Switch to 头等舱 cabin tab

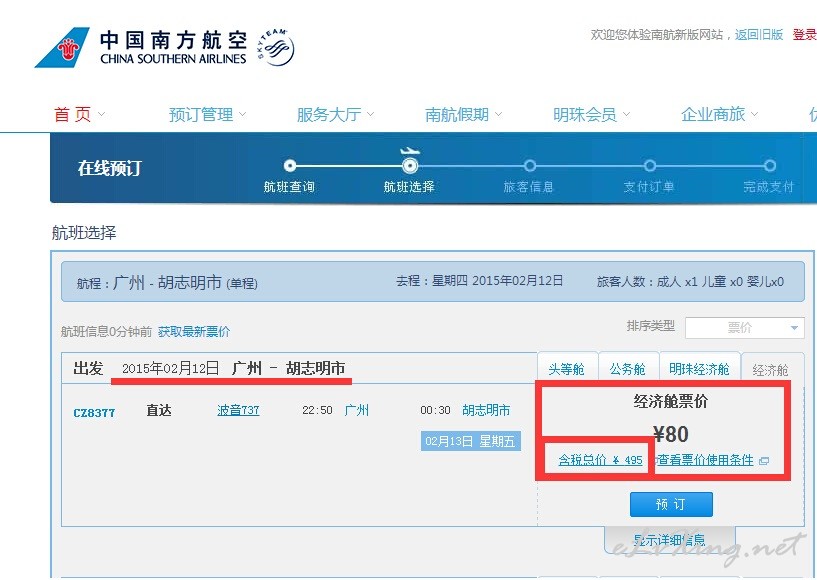(566, 368)
